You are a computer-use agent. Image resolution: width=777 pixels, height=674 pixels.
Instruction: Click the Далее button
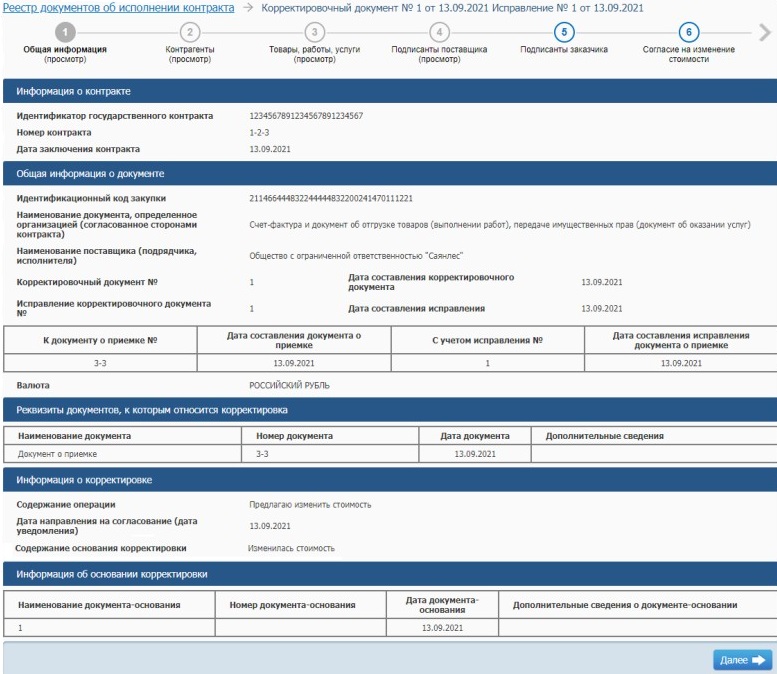tap(742, 660)
